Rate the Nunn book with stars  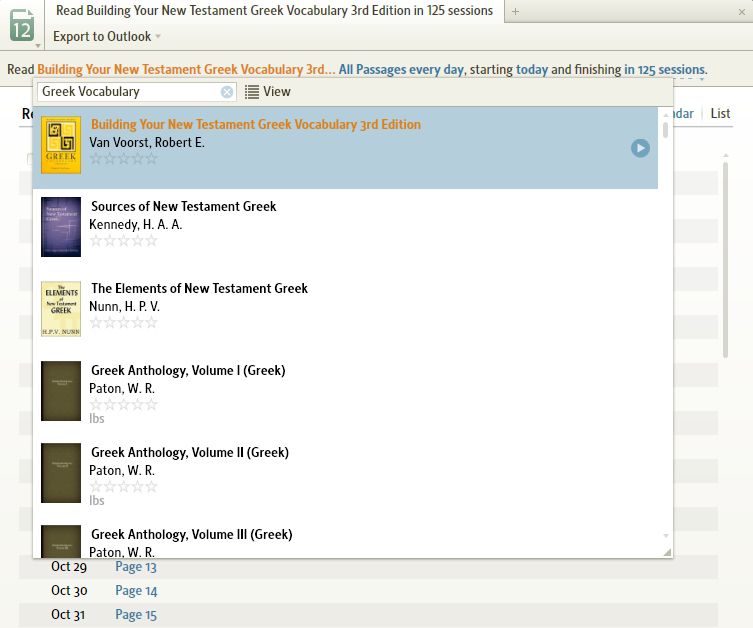pyautogui.click(x=123, y=322)
